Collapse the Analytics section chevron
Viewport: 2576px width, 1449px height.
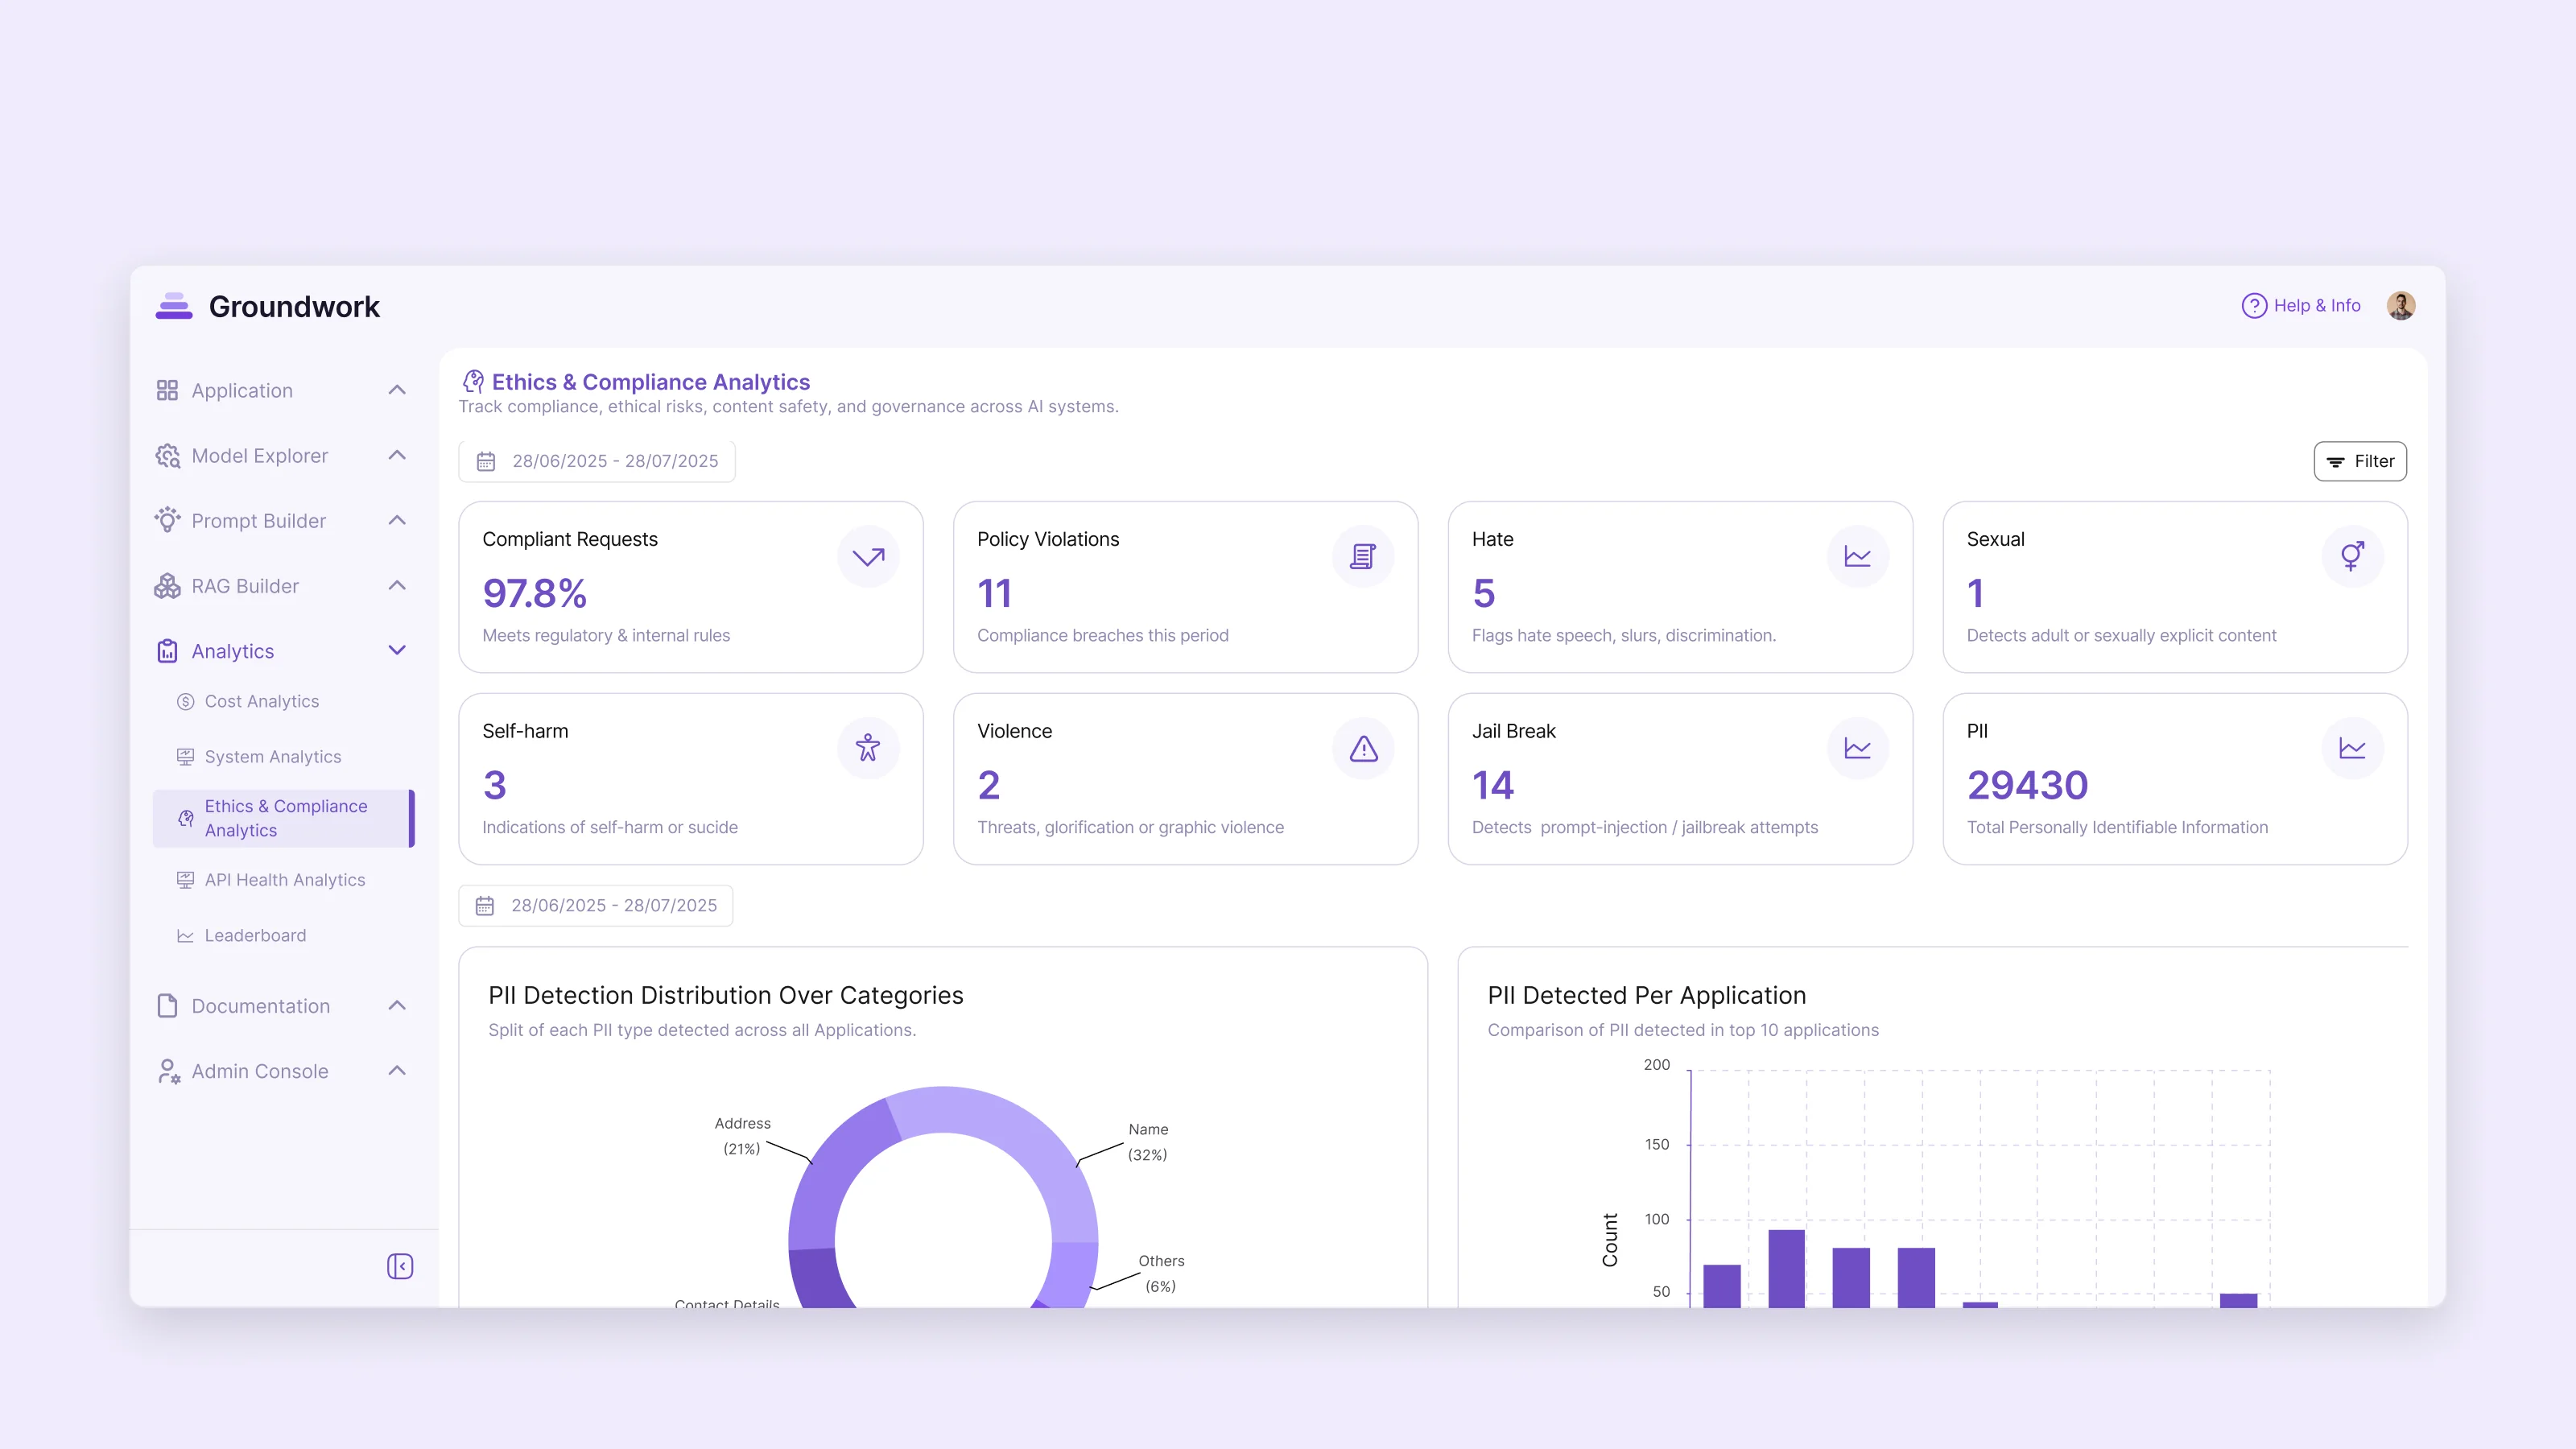[397, 650]
